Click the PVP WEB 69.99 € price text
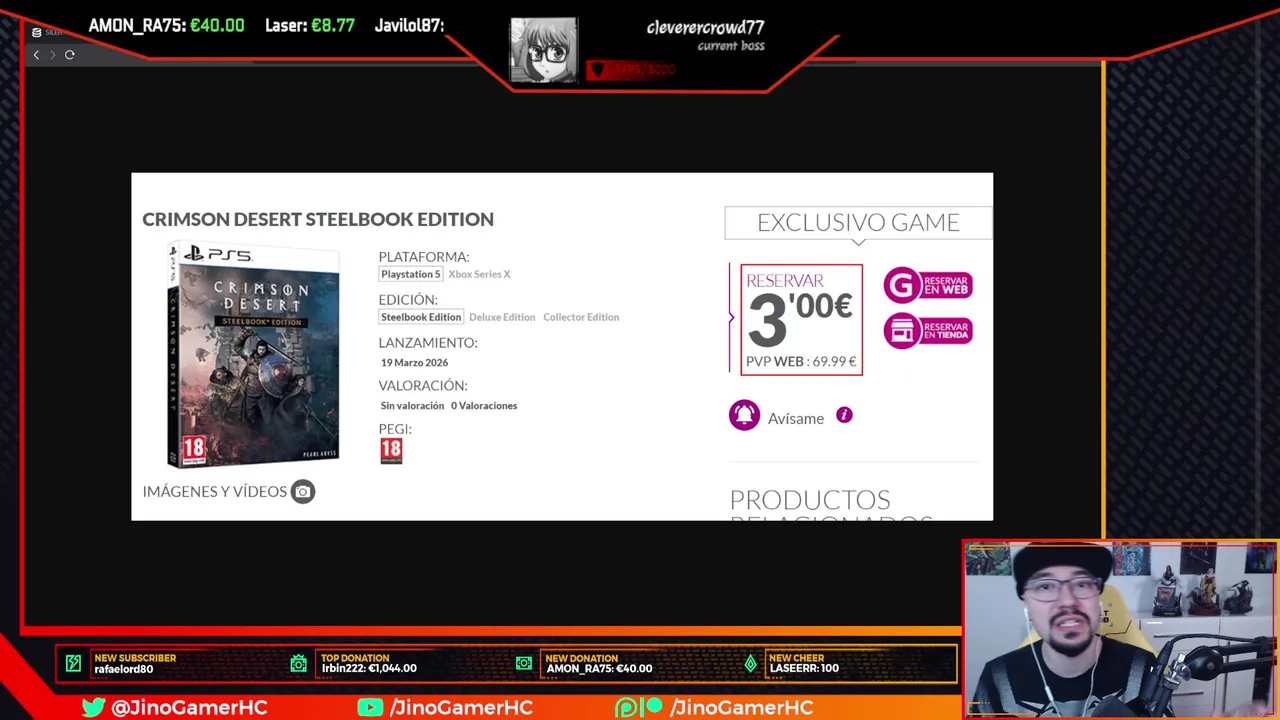Image resolution: width=1280 pixels, height=720 pixels. (x=801, y=361)
